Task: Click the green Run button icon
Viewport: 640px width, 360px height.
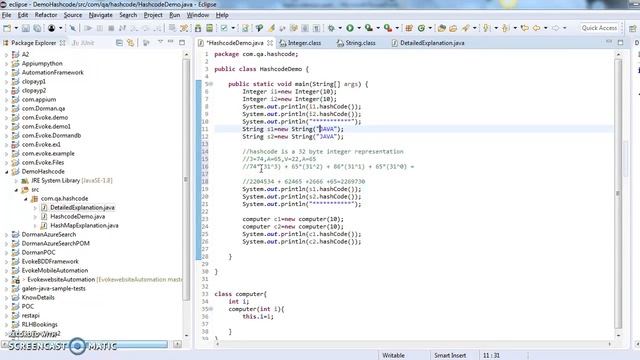Action: click(x=350, y=28)
